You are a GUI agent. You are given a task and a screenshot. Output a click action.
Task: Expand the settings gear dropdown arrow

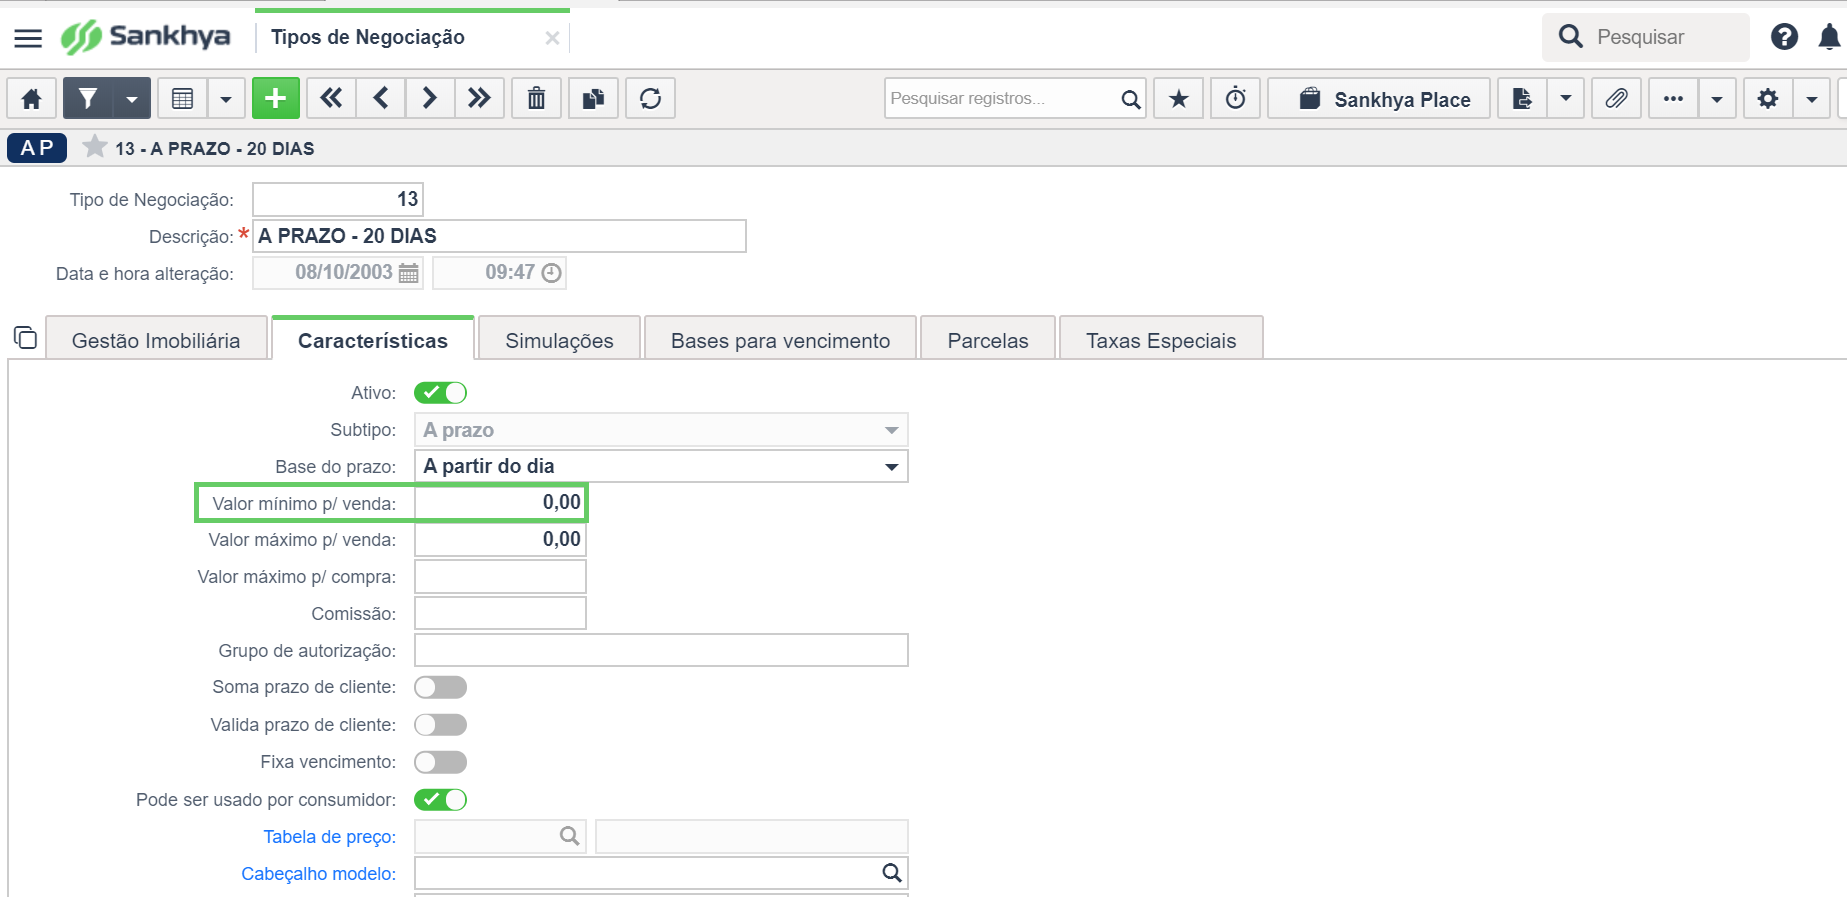[1812, 98]
